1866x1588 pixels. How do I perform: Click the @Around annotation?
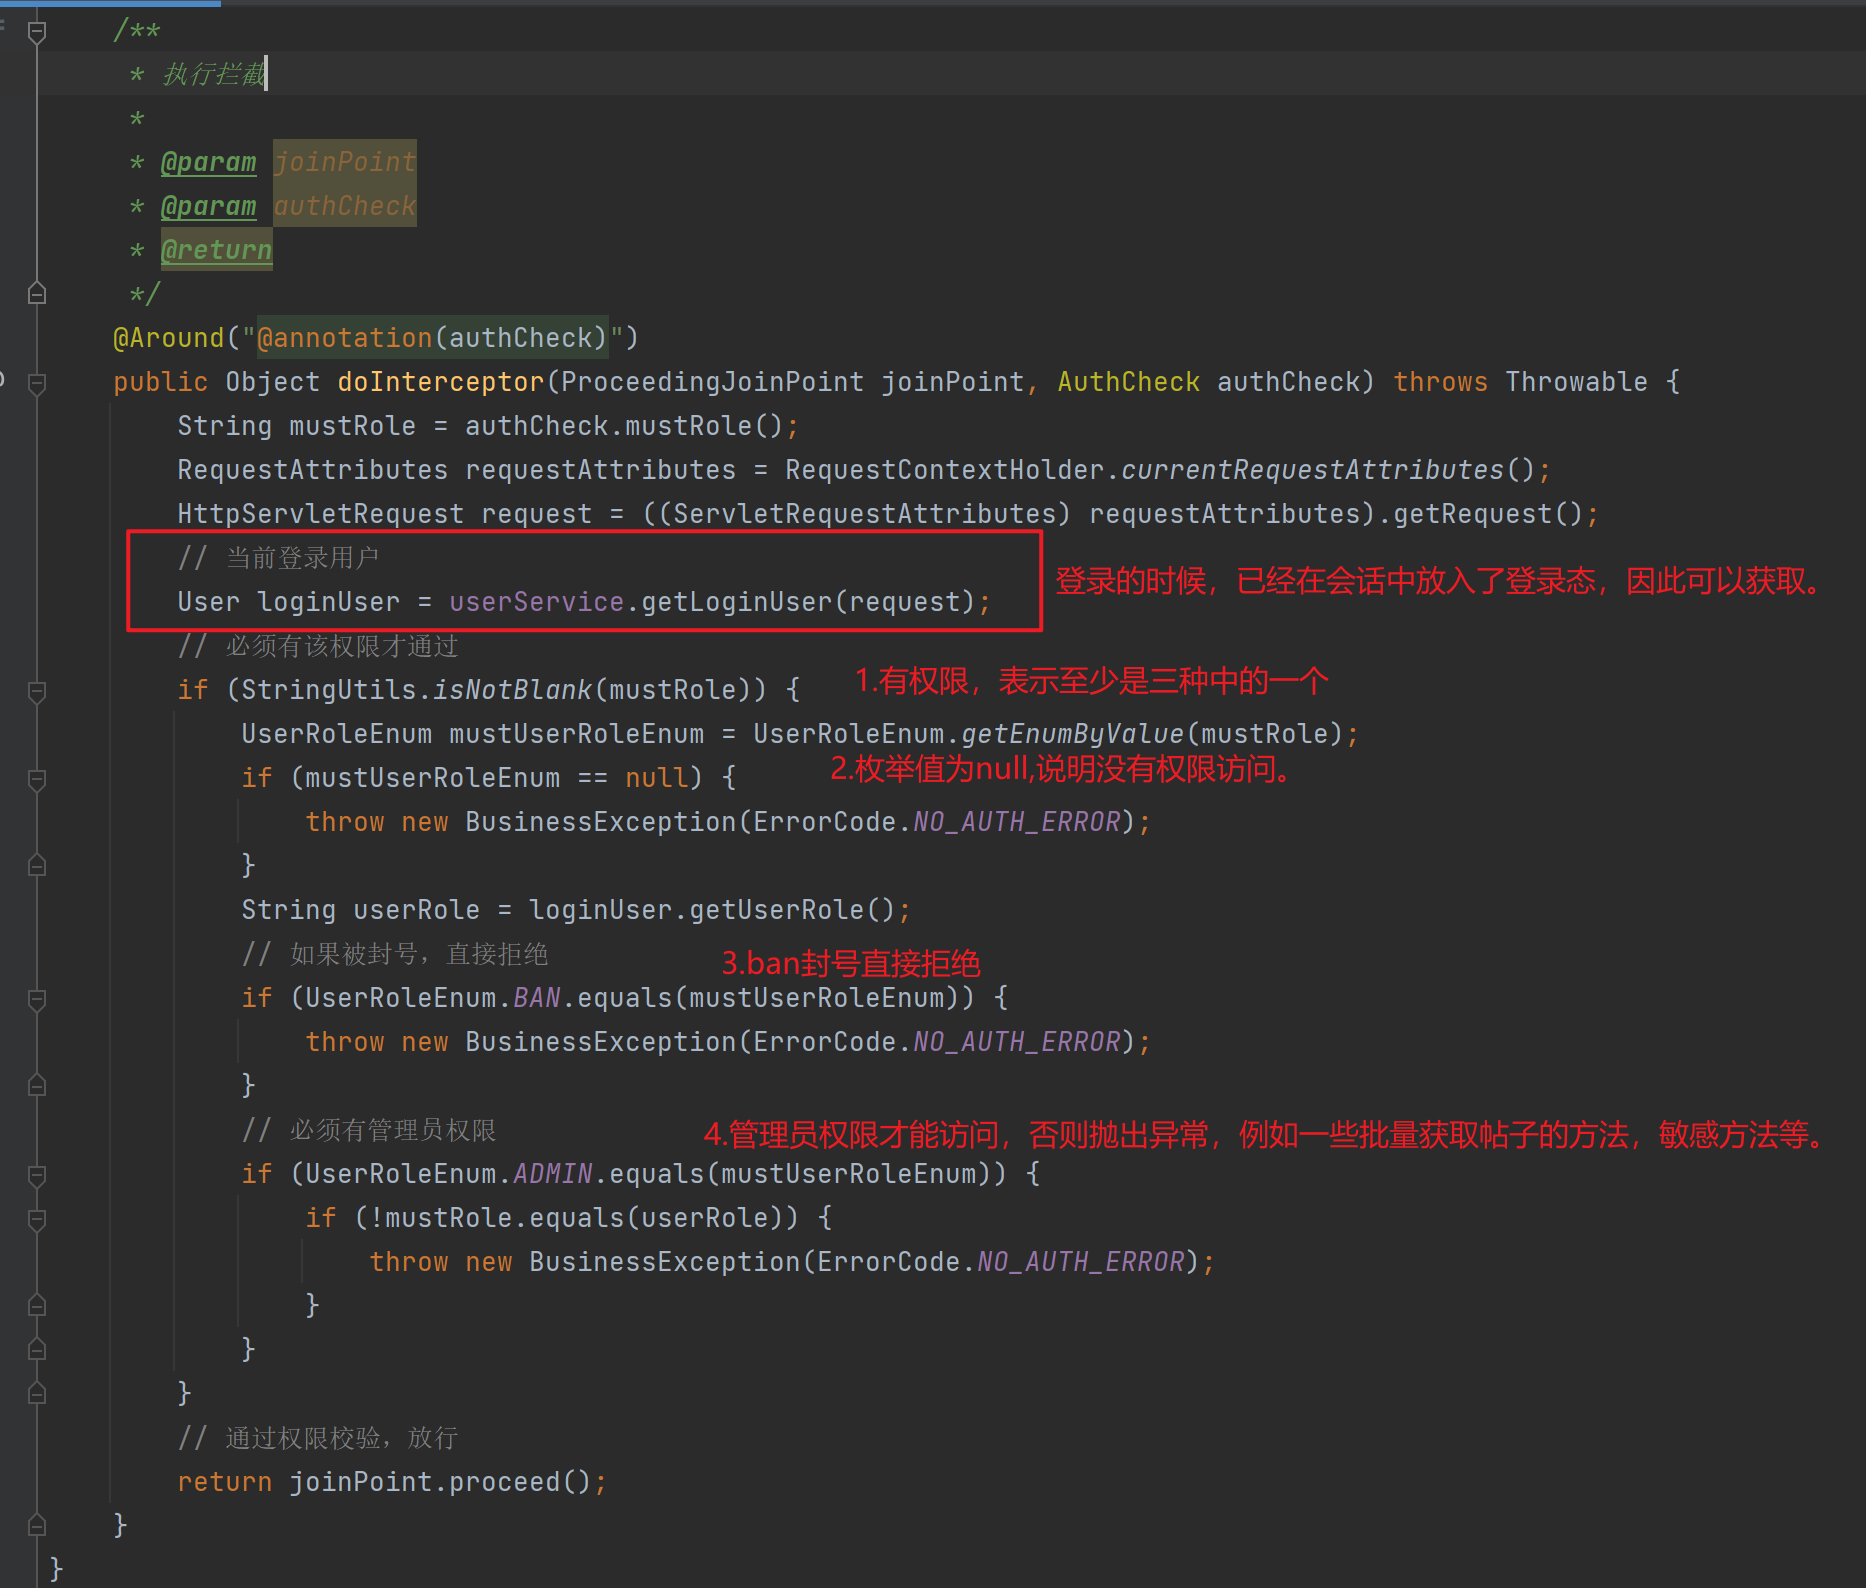pyautogui.click(x=168, y=338)
